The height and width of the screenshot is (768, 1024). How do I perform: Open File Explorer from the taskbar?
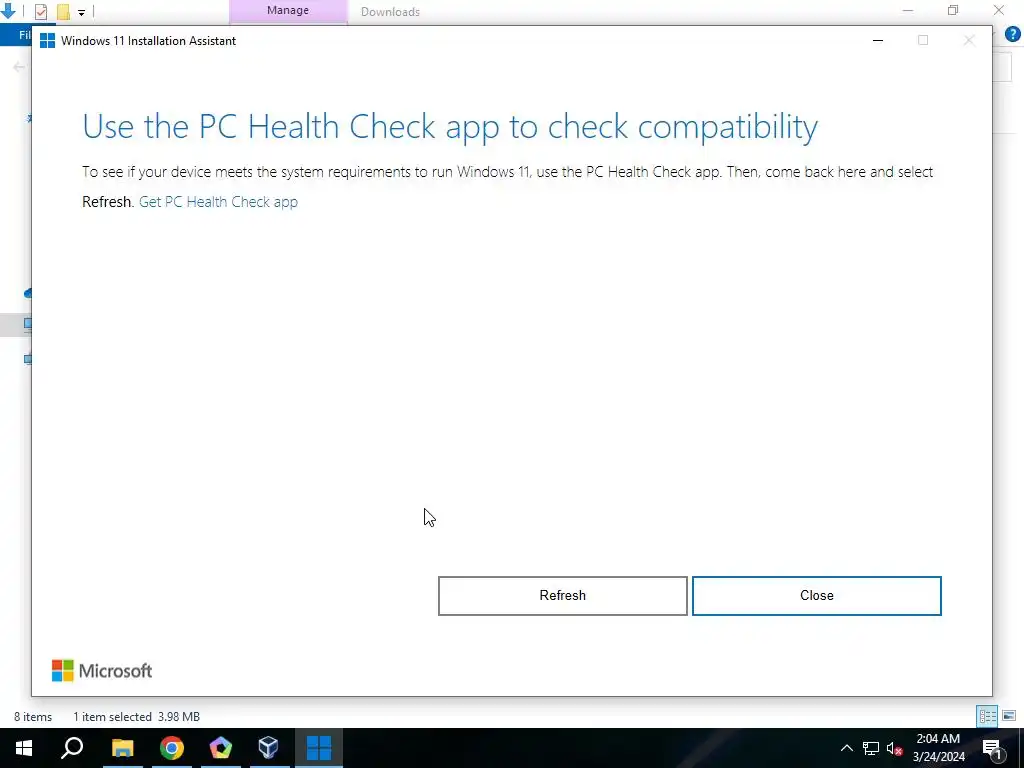122,748
